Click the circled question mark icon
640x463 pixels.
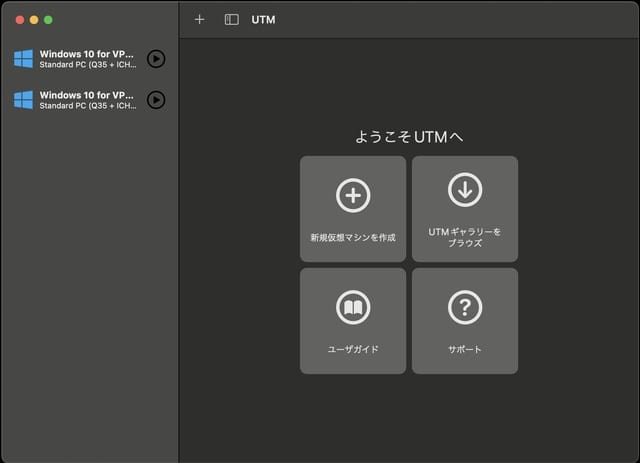(x=465, y=308)
